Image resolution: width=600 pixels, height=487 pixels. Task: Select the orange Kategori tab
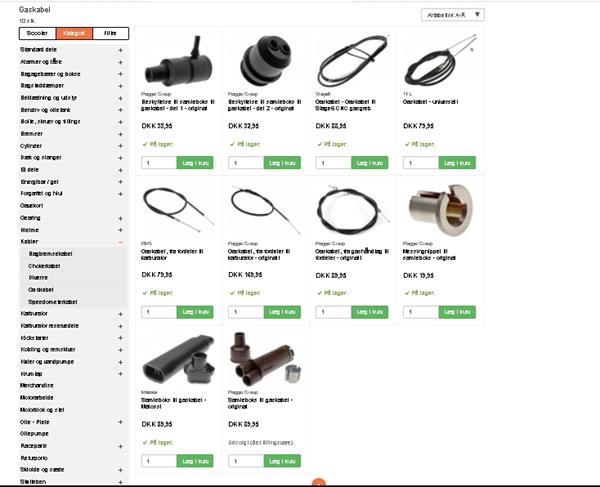[74, 33]
